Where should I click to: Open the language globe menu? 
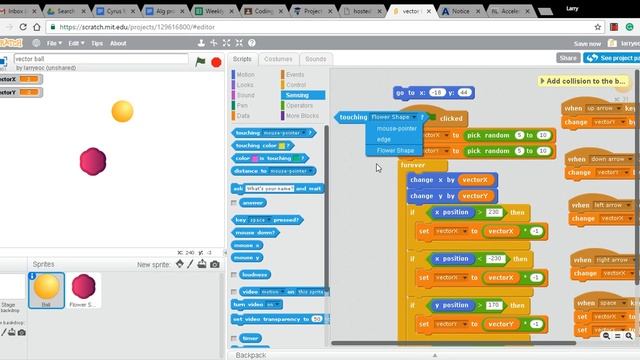click(36, 43)
